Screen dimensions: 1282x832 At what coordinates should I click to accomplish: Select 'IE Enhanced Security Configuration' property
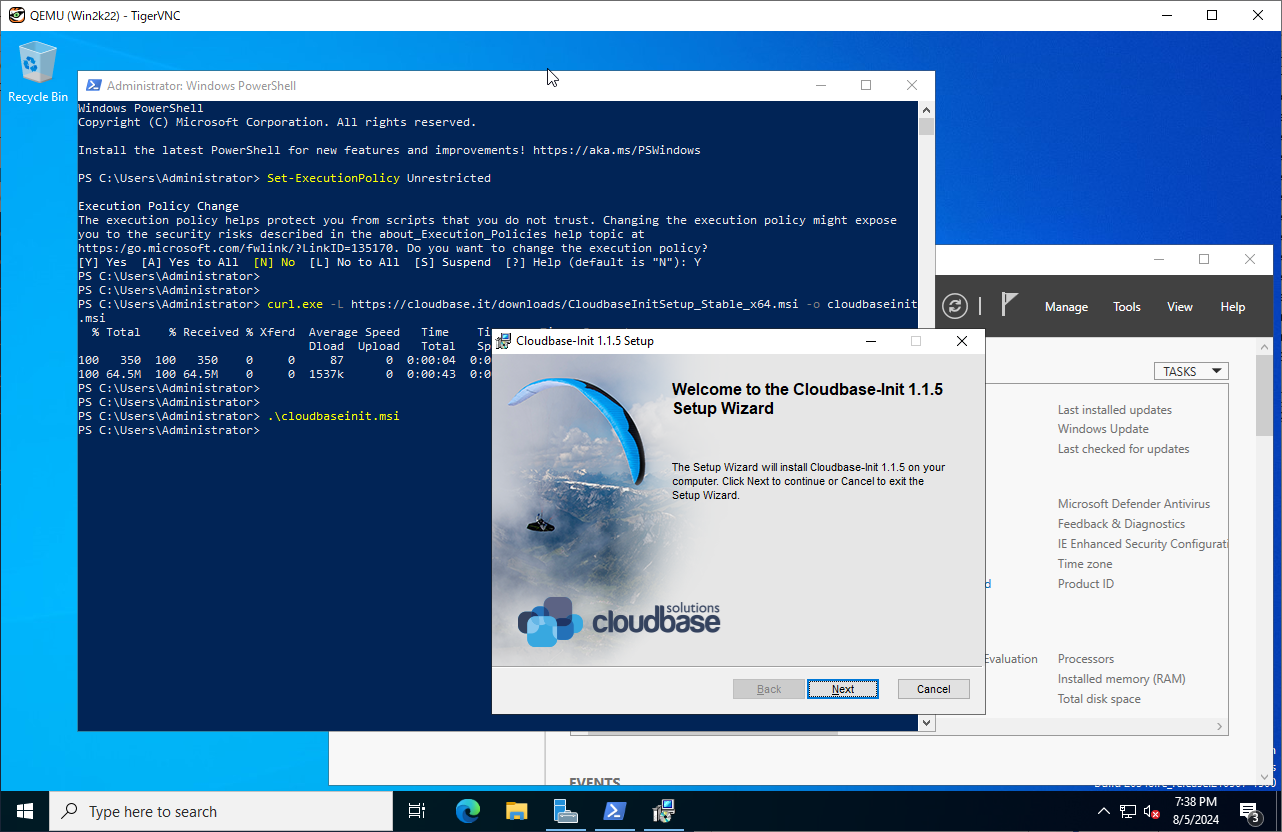[x=1143, y=544]
